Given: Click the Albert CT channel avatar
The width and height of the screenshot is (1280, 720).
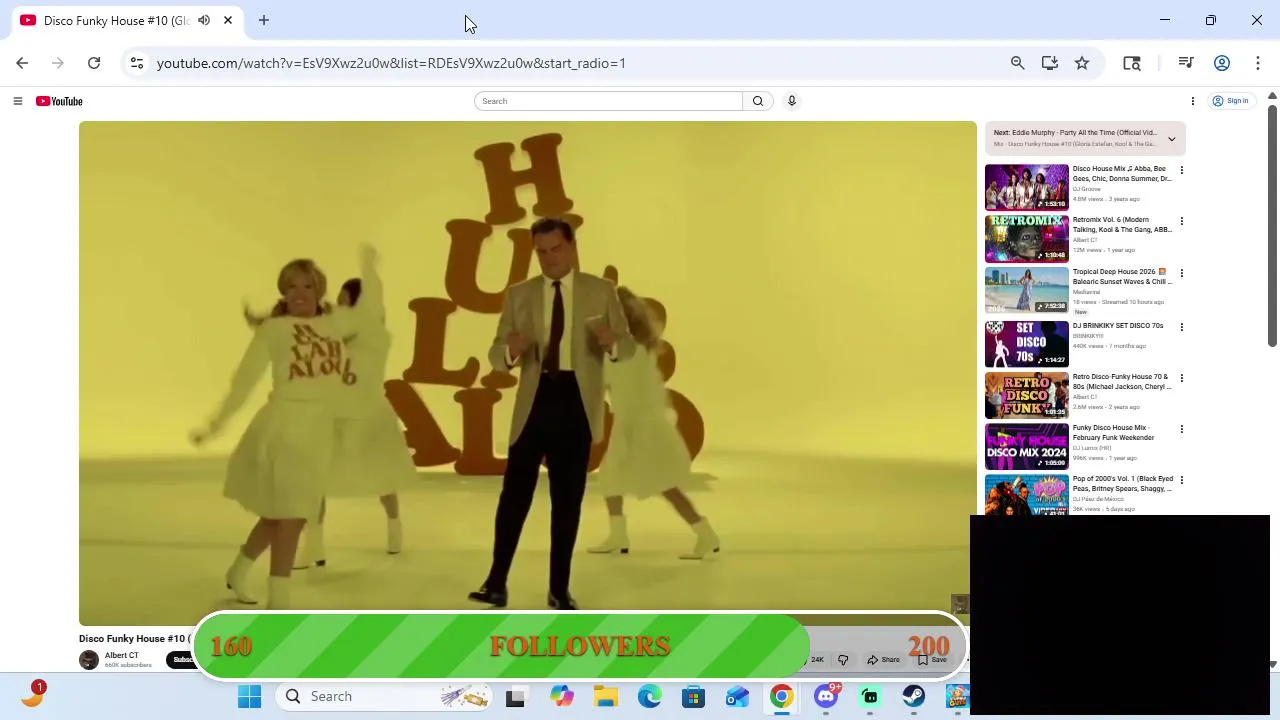Looking at the screenshot, I should point(89,660).
